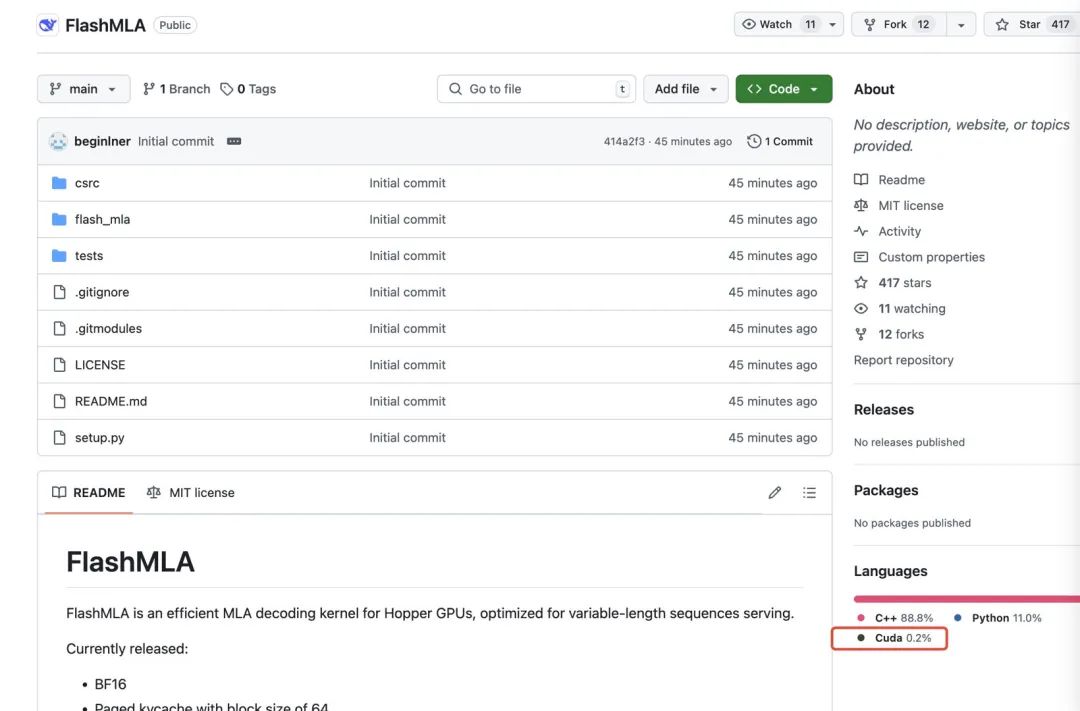Click the setup.py file icon

pos(59,437)
